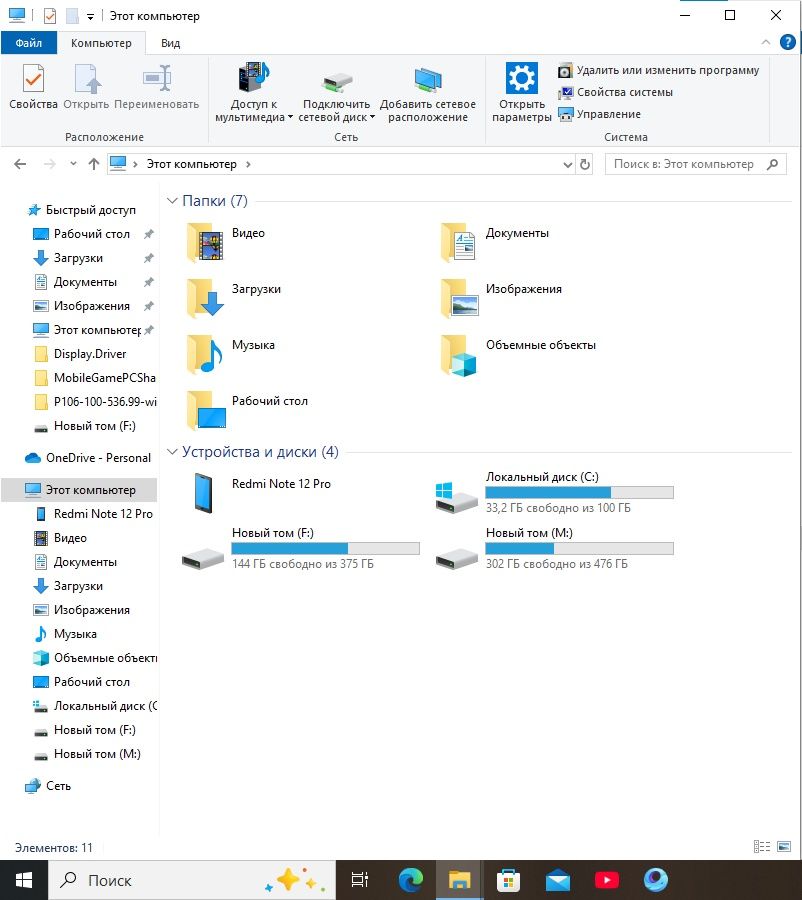Go up one folder level
The width and height of the screenshot is (802, 900).
click(94, 164)
